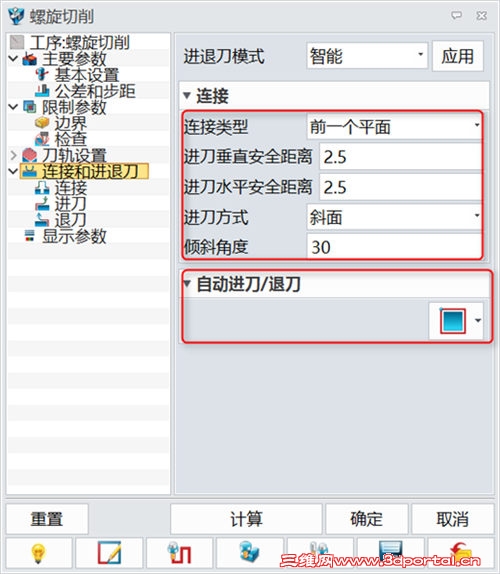The image size is (500, 574).
Task: Click the blue auto lead-in color swatch
Action: click(x=453, y=321)
